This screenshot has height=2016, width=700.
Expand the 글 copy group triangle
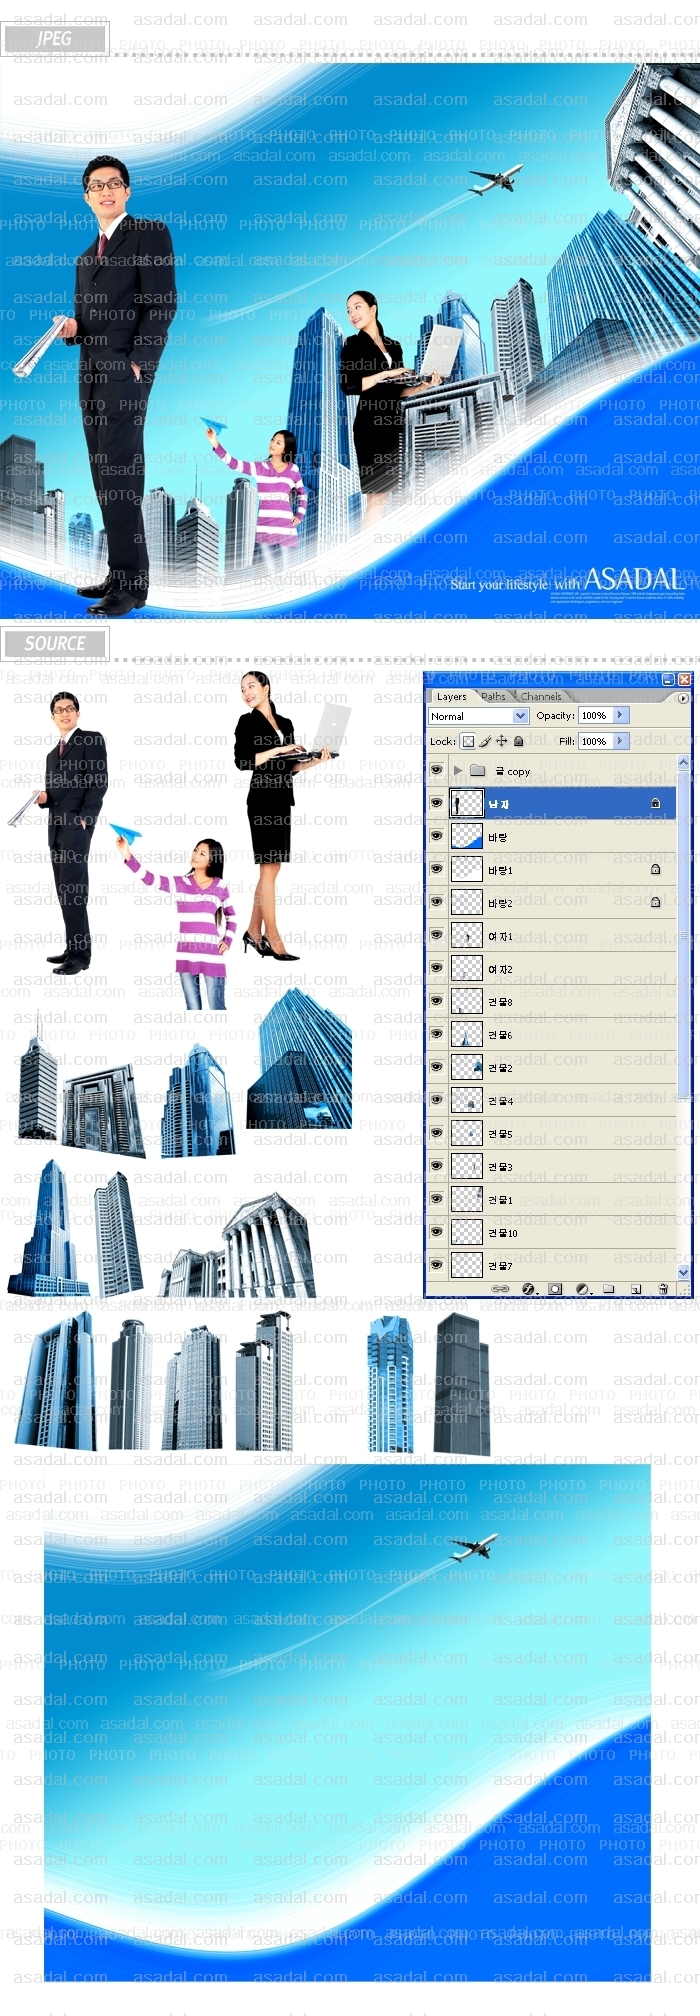coord(458,770)
